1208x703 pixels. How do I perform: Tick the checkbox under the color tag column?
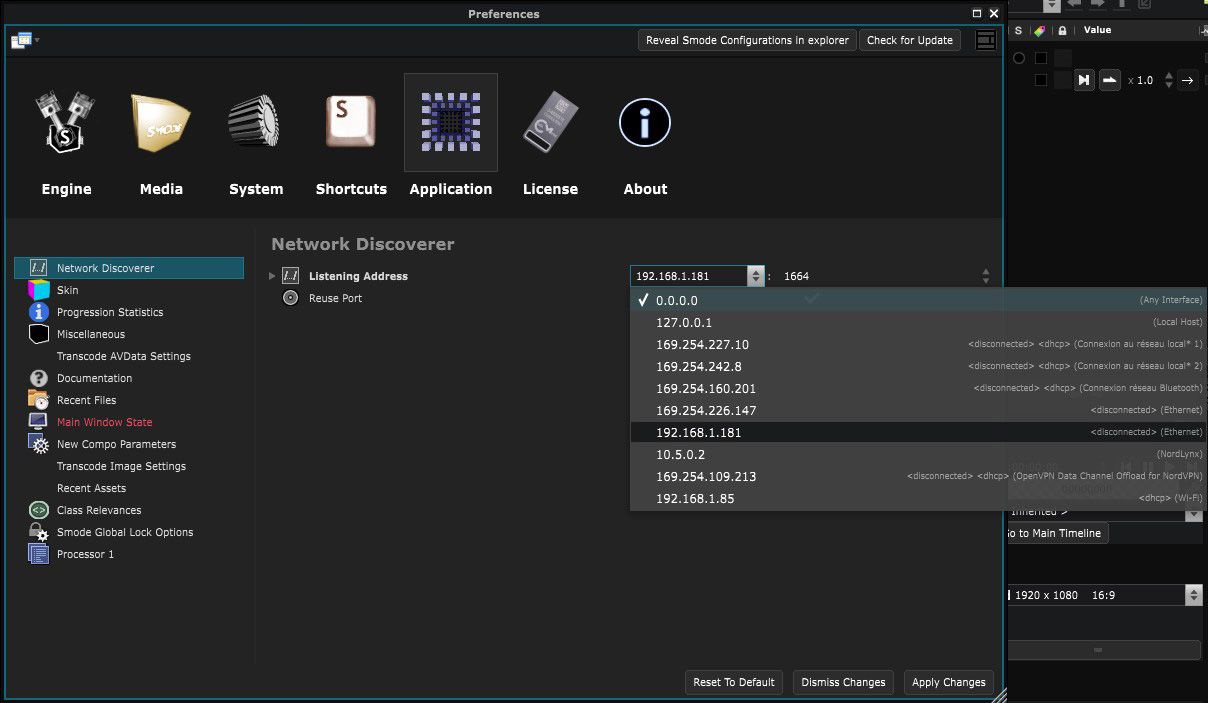pyautogui.click(x=1041, y=58)
